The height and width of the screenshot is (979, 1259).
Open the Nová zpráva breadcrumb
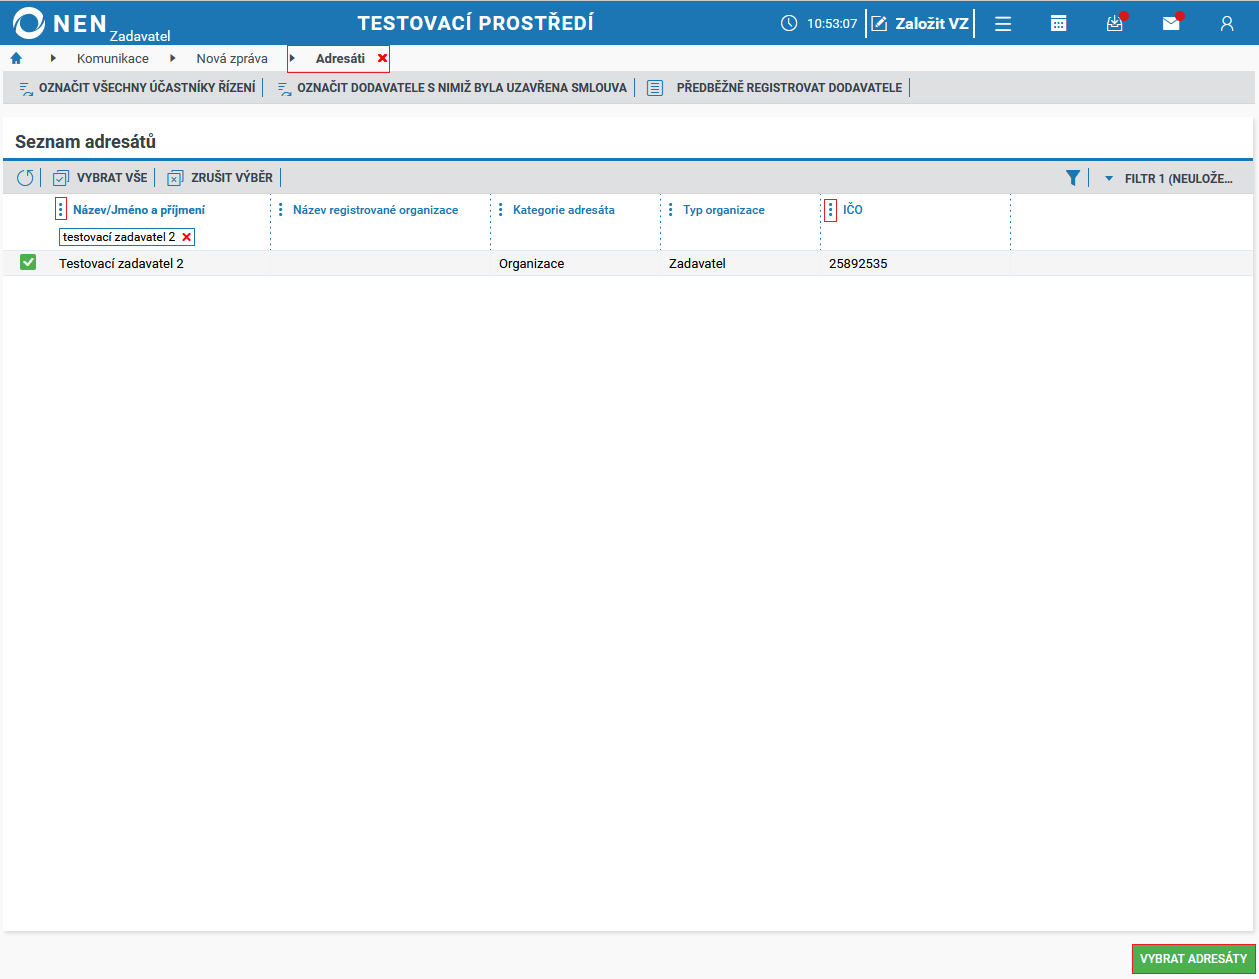coord(232,58)
